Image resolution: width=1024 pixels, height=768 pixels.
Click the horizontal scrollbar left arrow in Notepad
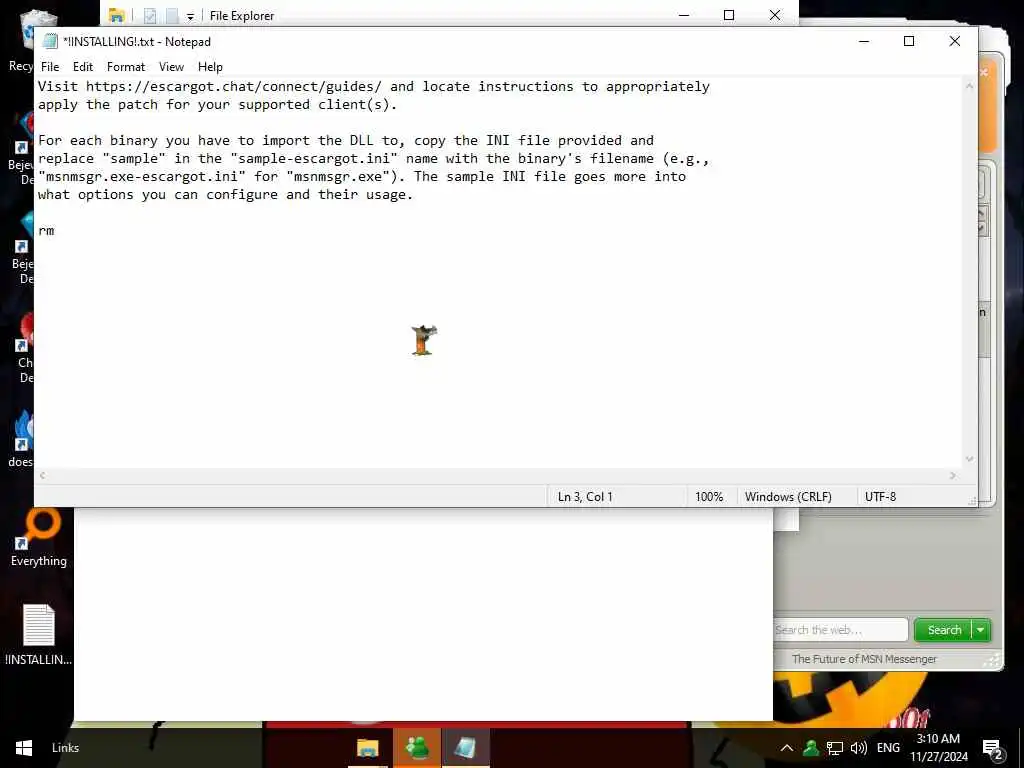(42, 475)
